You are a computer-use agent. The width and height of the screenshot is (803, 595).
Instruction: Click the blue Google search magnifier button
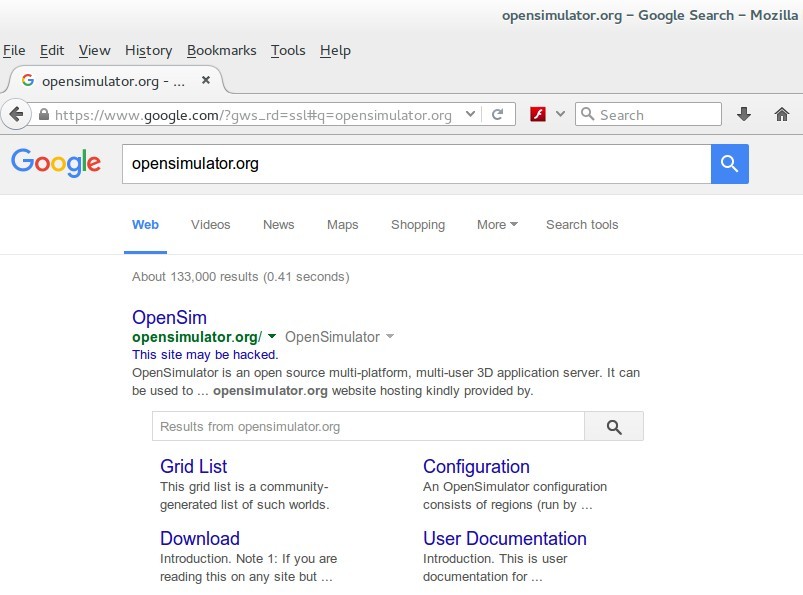[x=729, y=164]
